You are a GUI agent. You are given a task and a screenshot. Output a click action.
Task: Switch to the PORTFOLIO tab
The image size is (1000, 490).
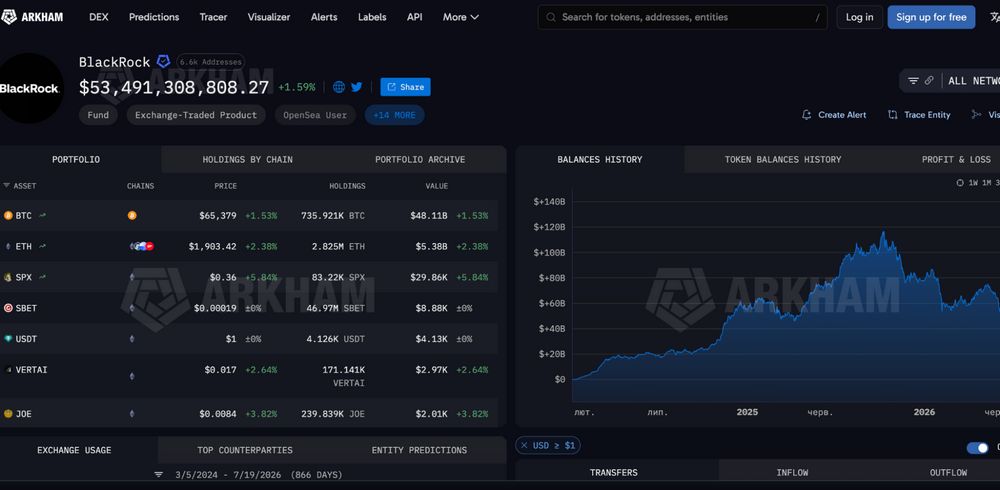pos(76,160)
